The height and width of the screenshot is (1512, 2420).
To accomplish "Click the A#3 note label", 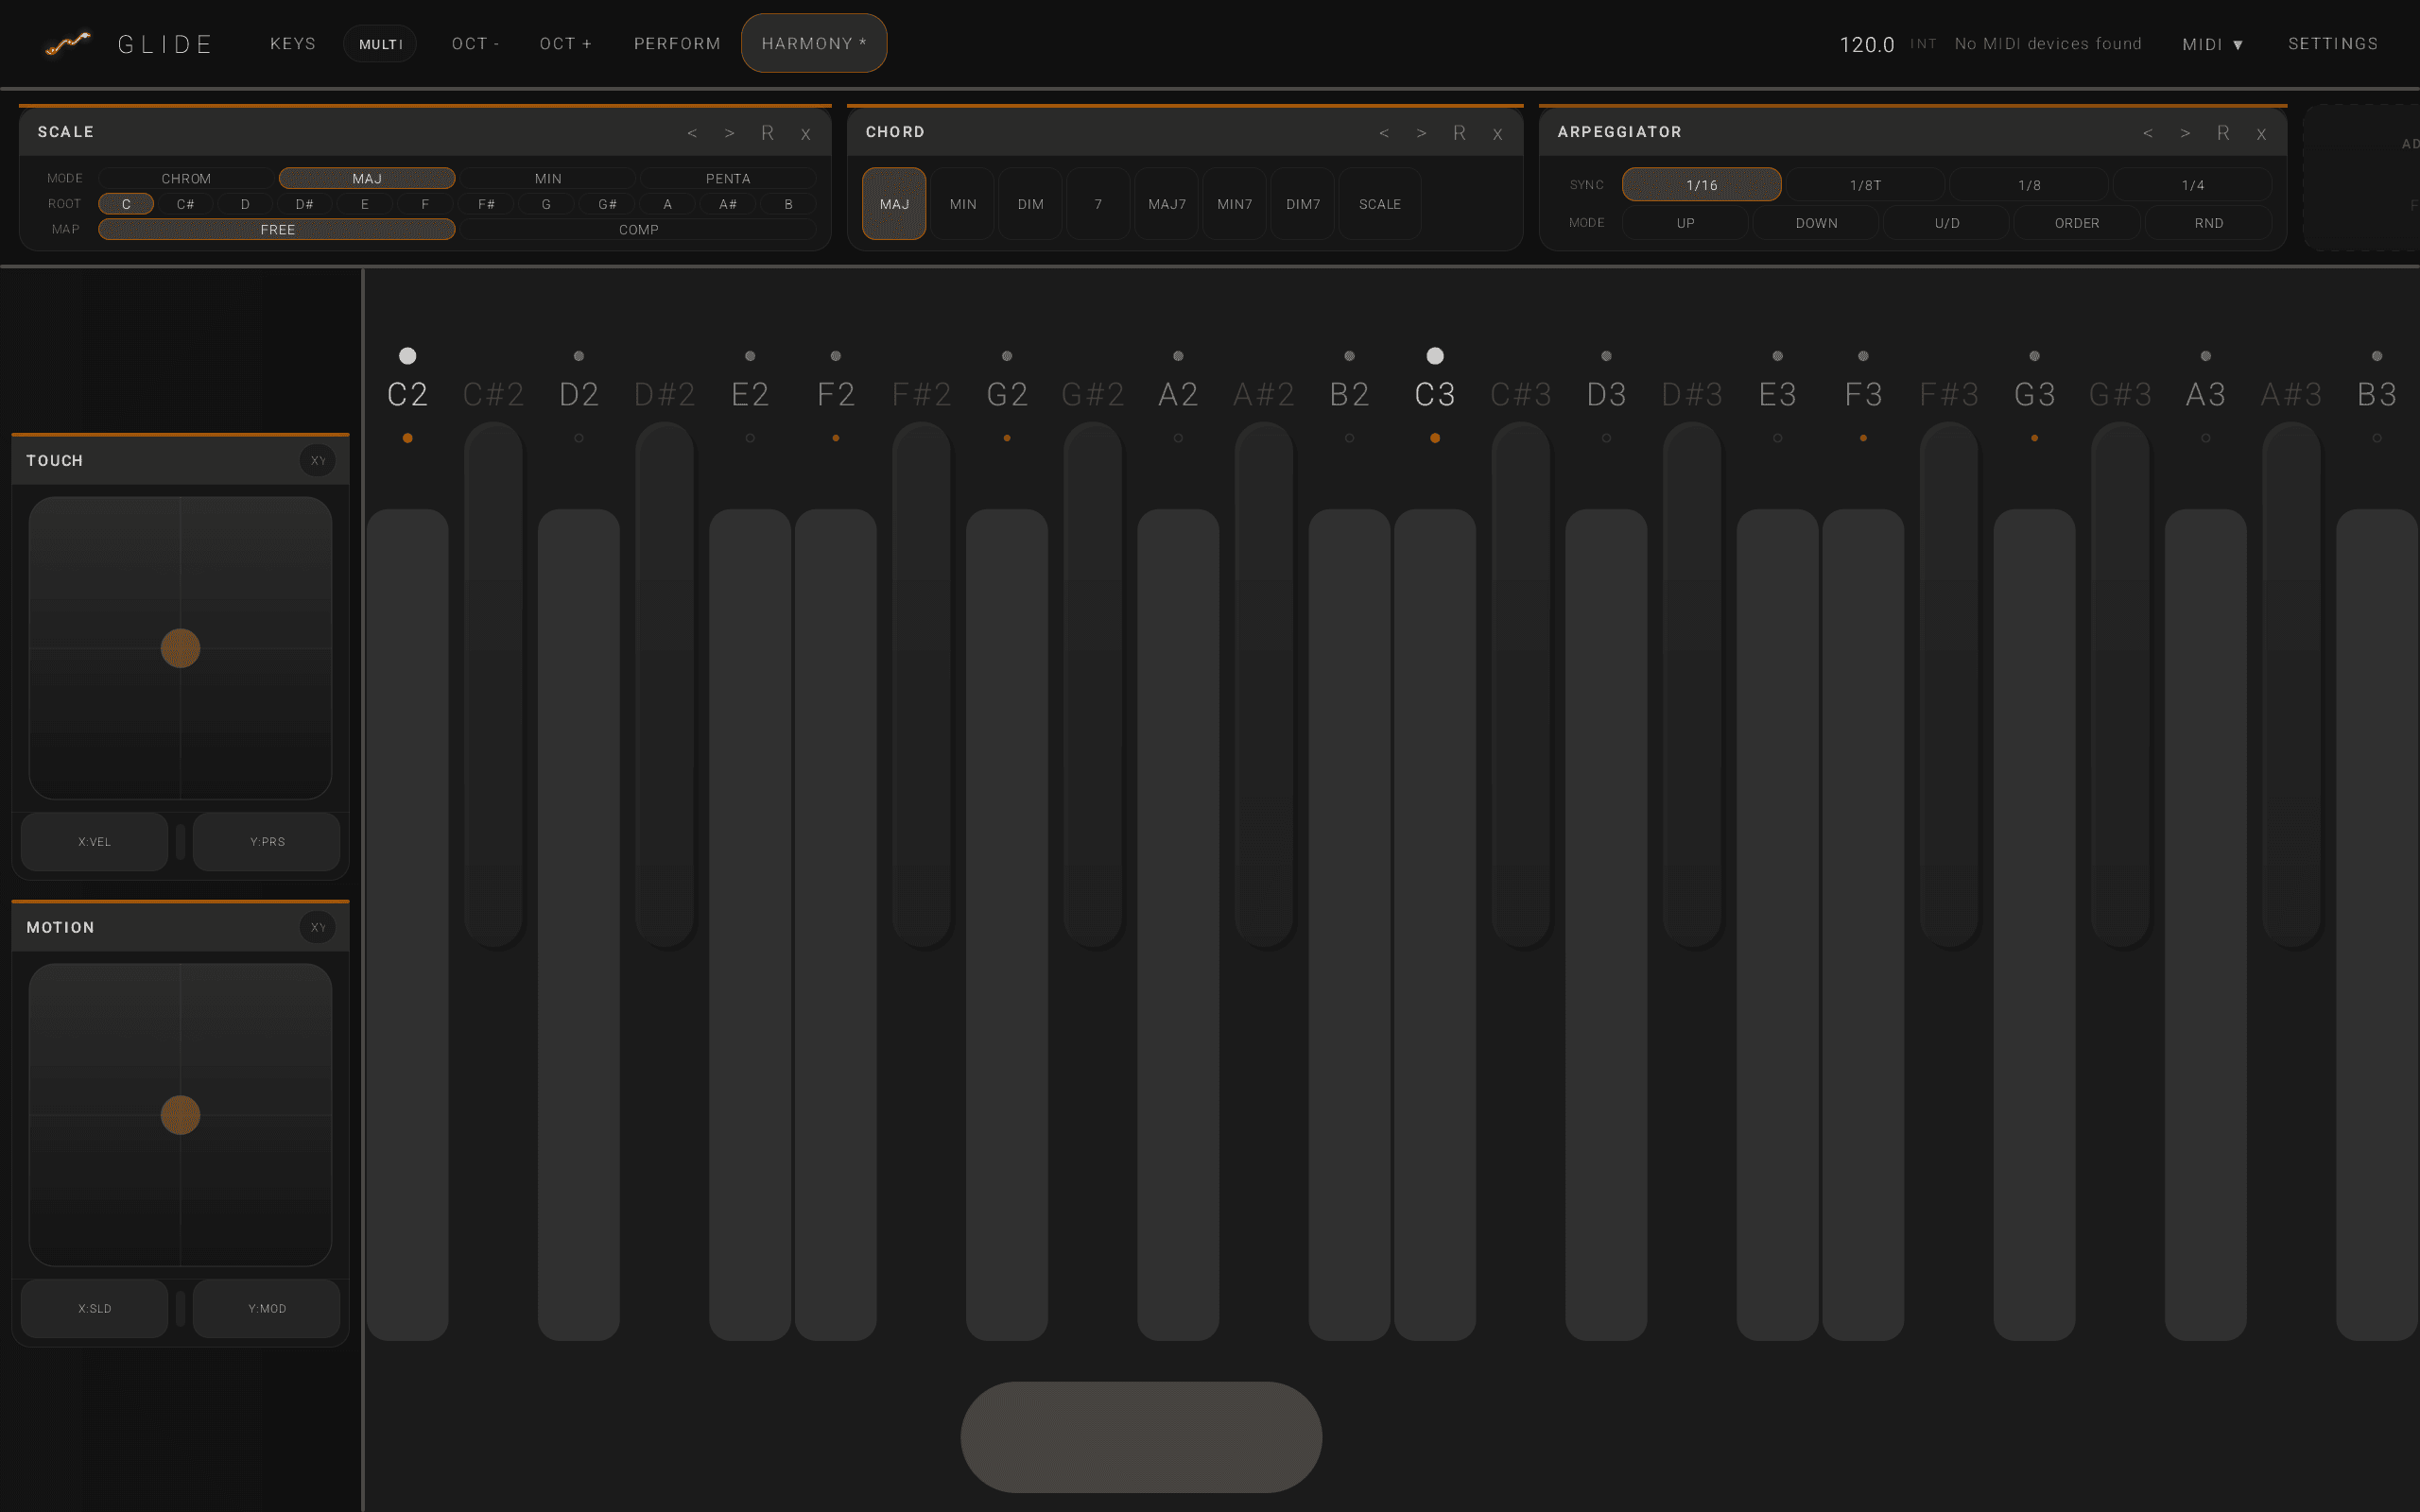I will [2291, 394].
